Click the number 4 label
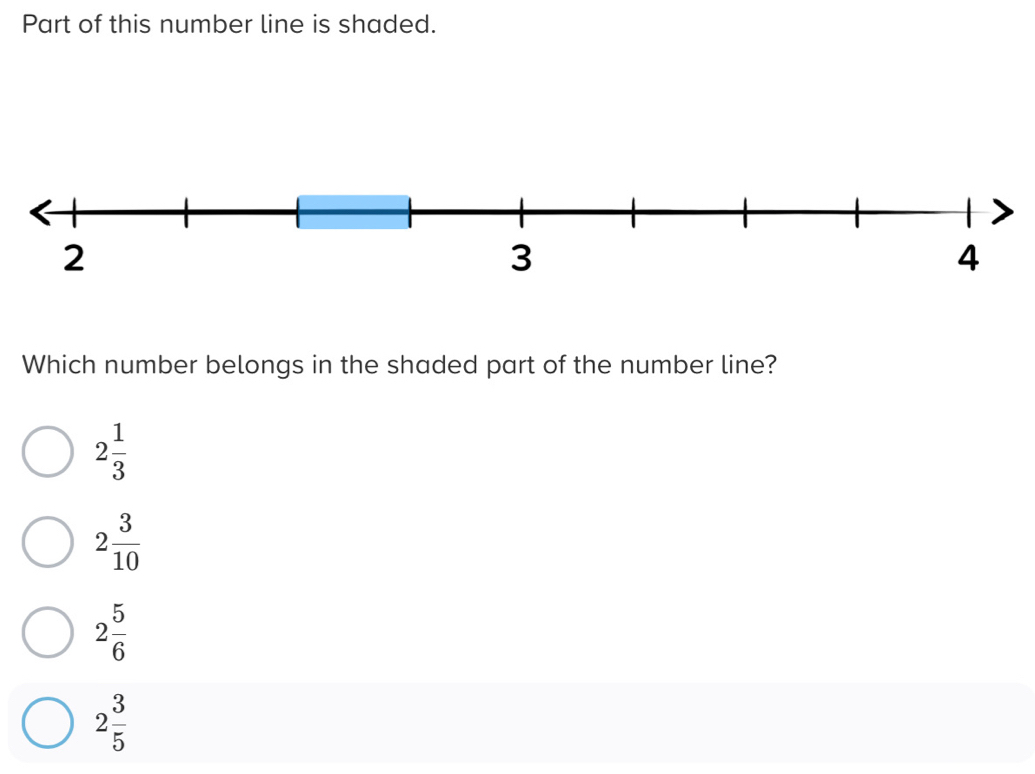Screen dimensions: 1035x774 pyautogui.click(x=968, y=258)
